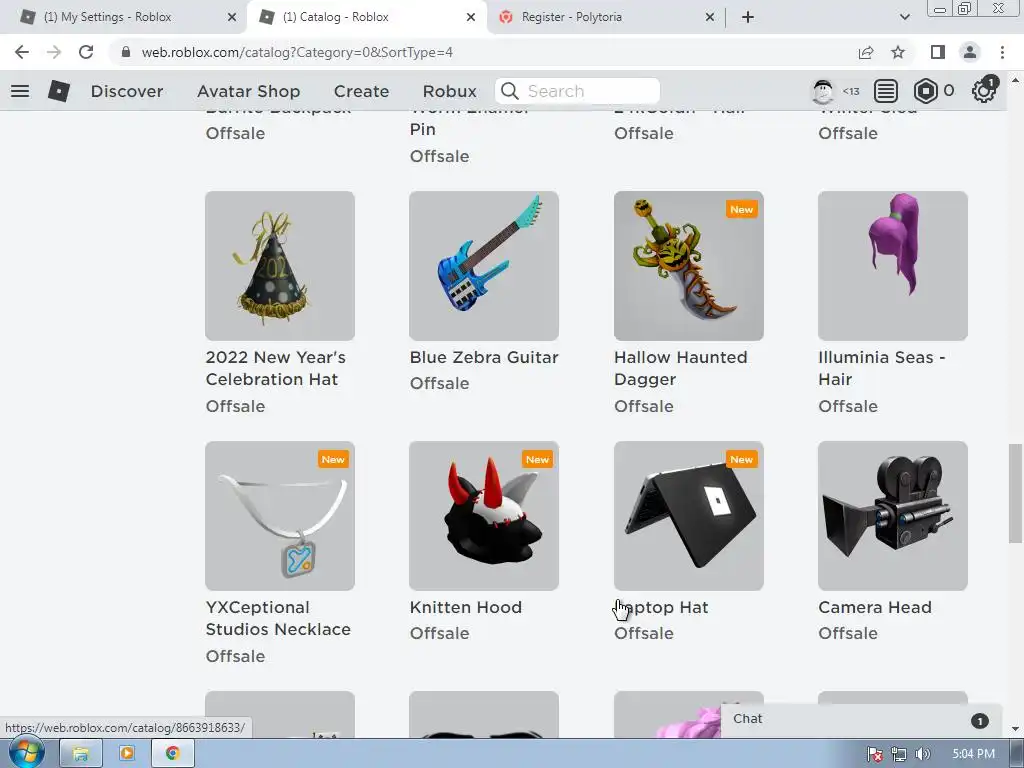Viewport: 1024px width, 768px height.
Task: Click the Roblox Search input field
Action: point(577,91)
